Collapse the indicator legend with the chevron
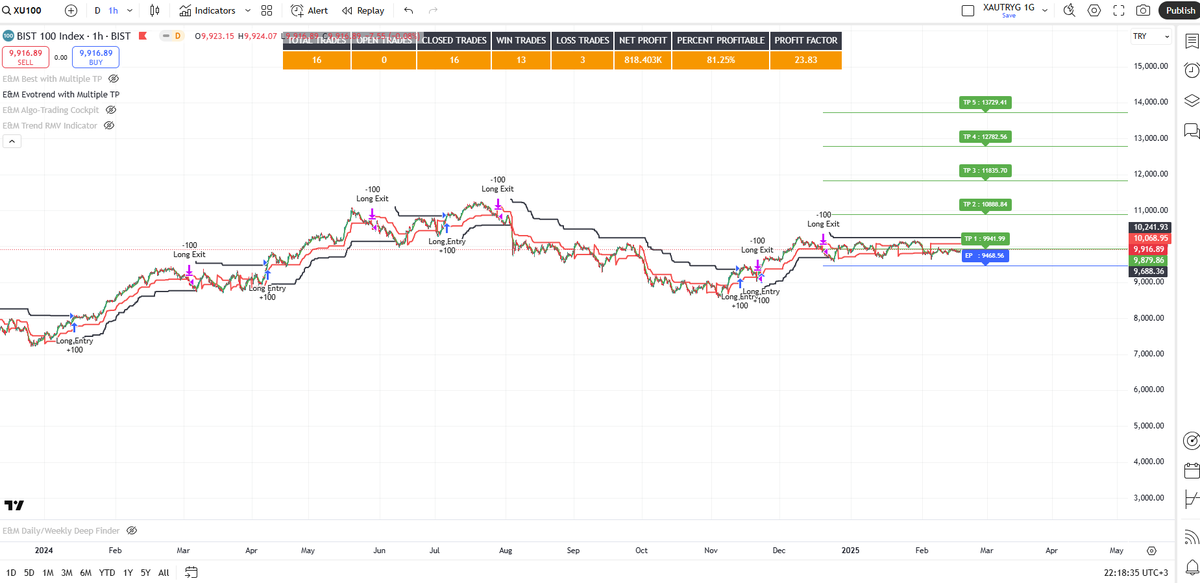This screenshot has width=1200, height=583. [11, 141]
